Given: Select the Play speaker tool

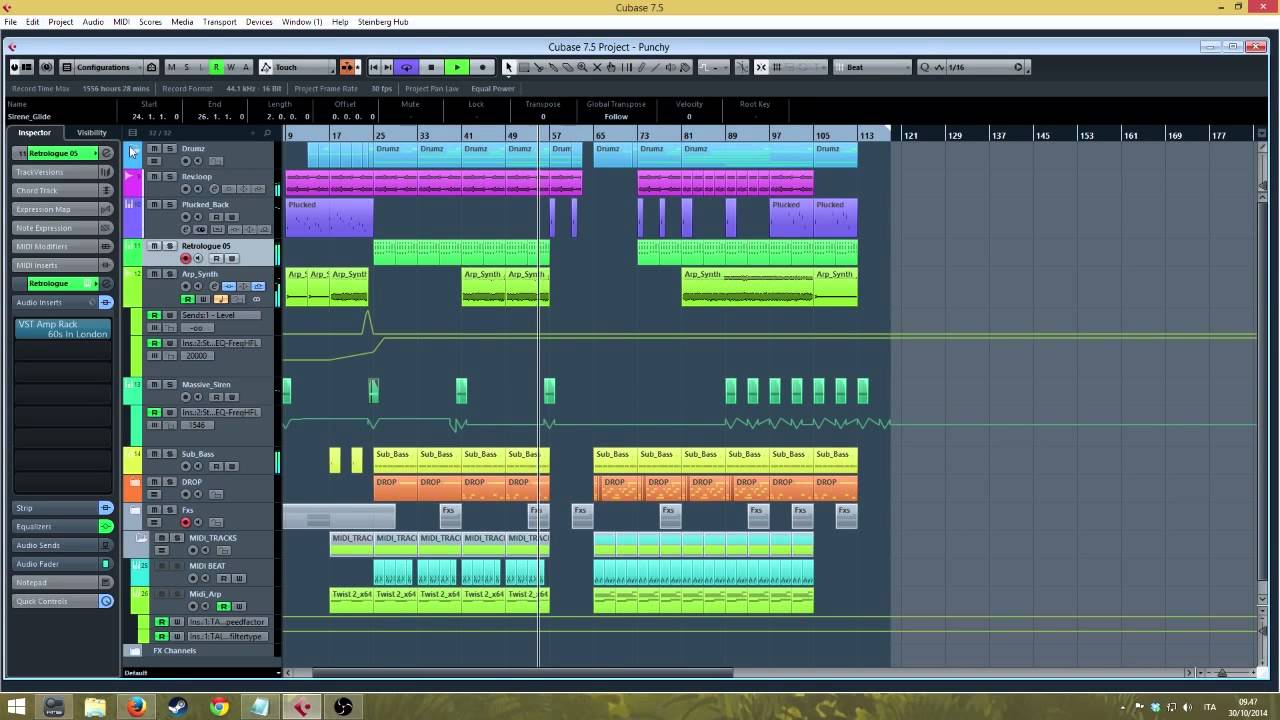Looking at the screenshot, I should tap(670, 67).
